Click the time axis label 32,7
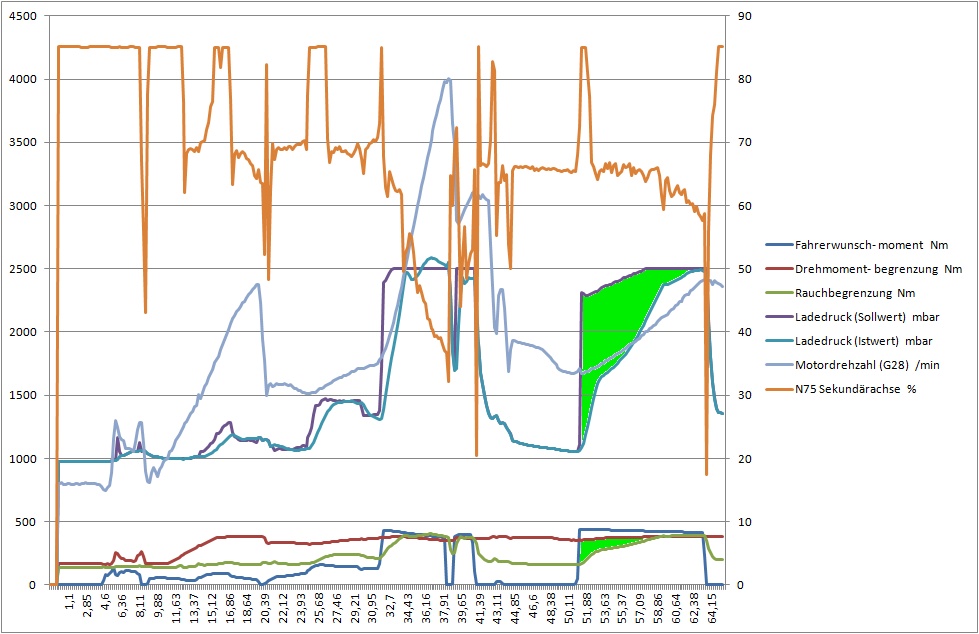Image resolution: width=979 pixels, height=634 pixels. [391, 605]
